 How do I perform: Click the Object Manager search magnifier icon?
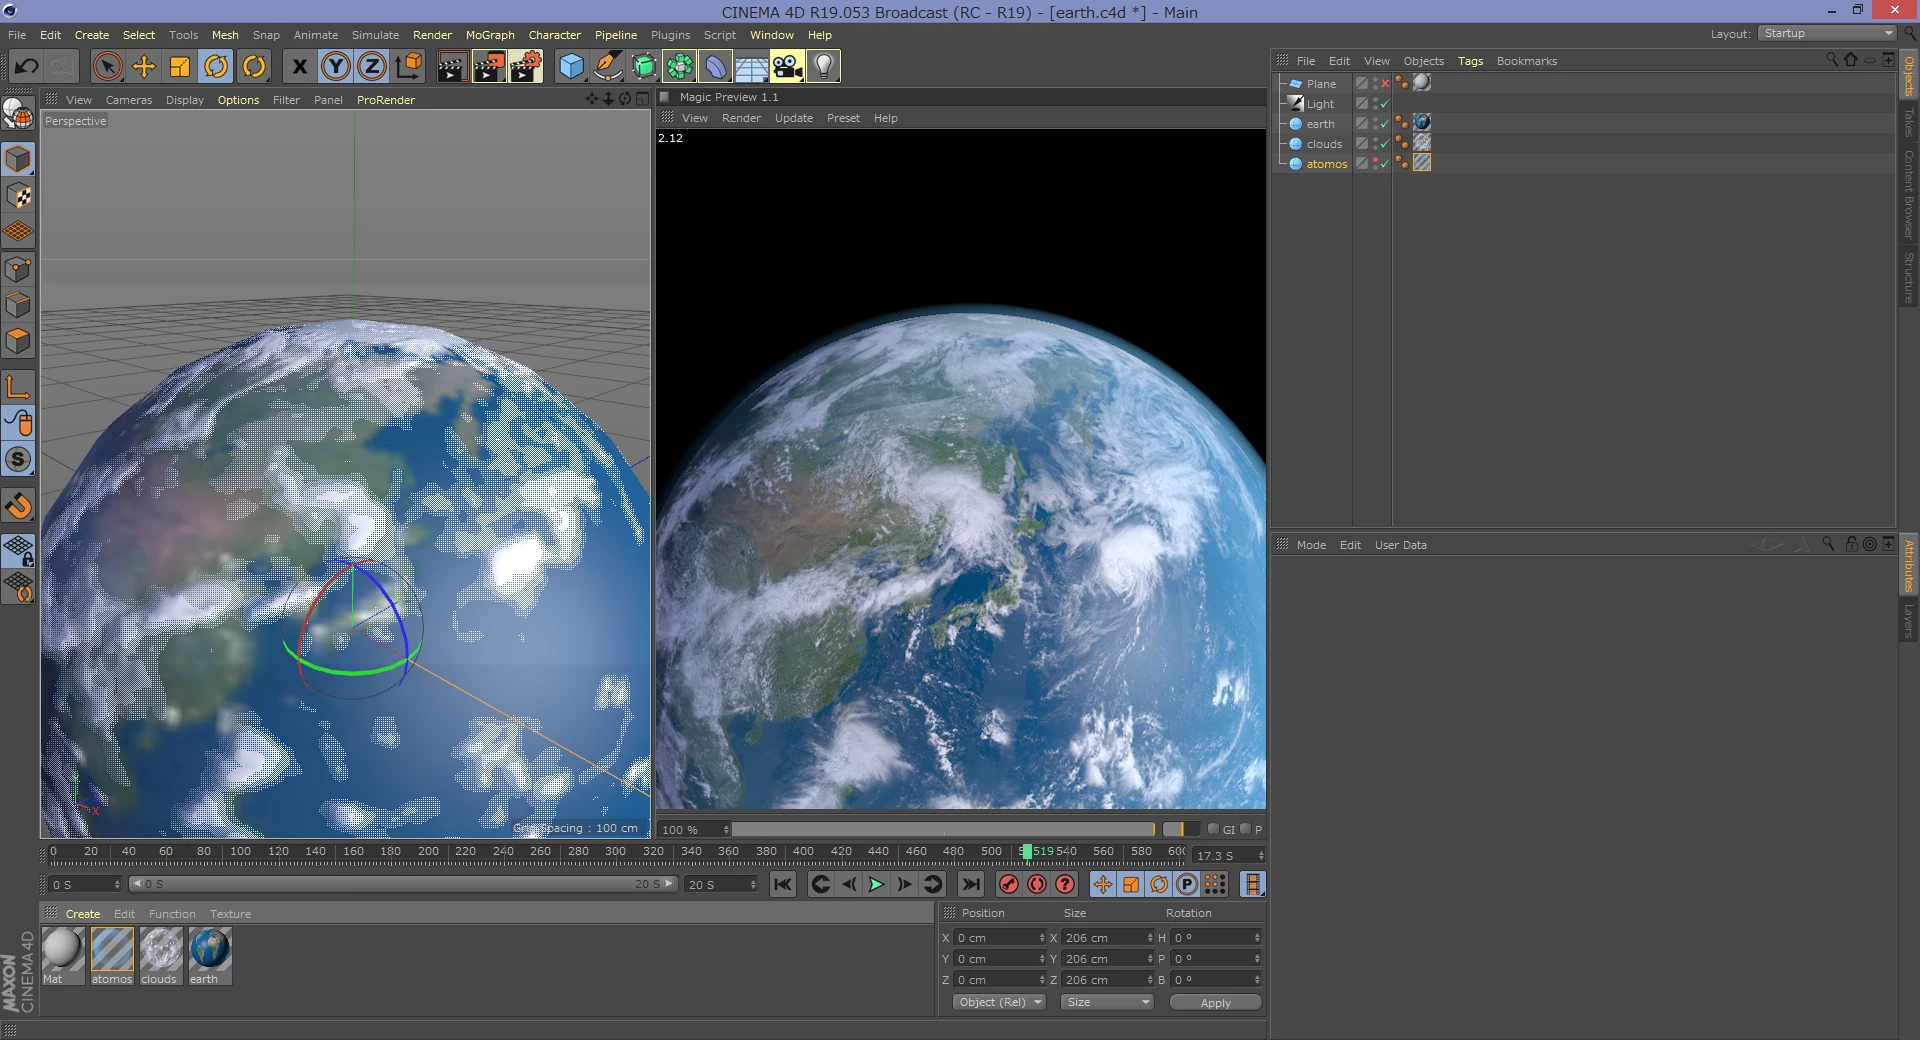(x=1832, y=60)
